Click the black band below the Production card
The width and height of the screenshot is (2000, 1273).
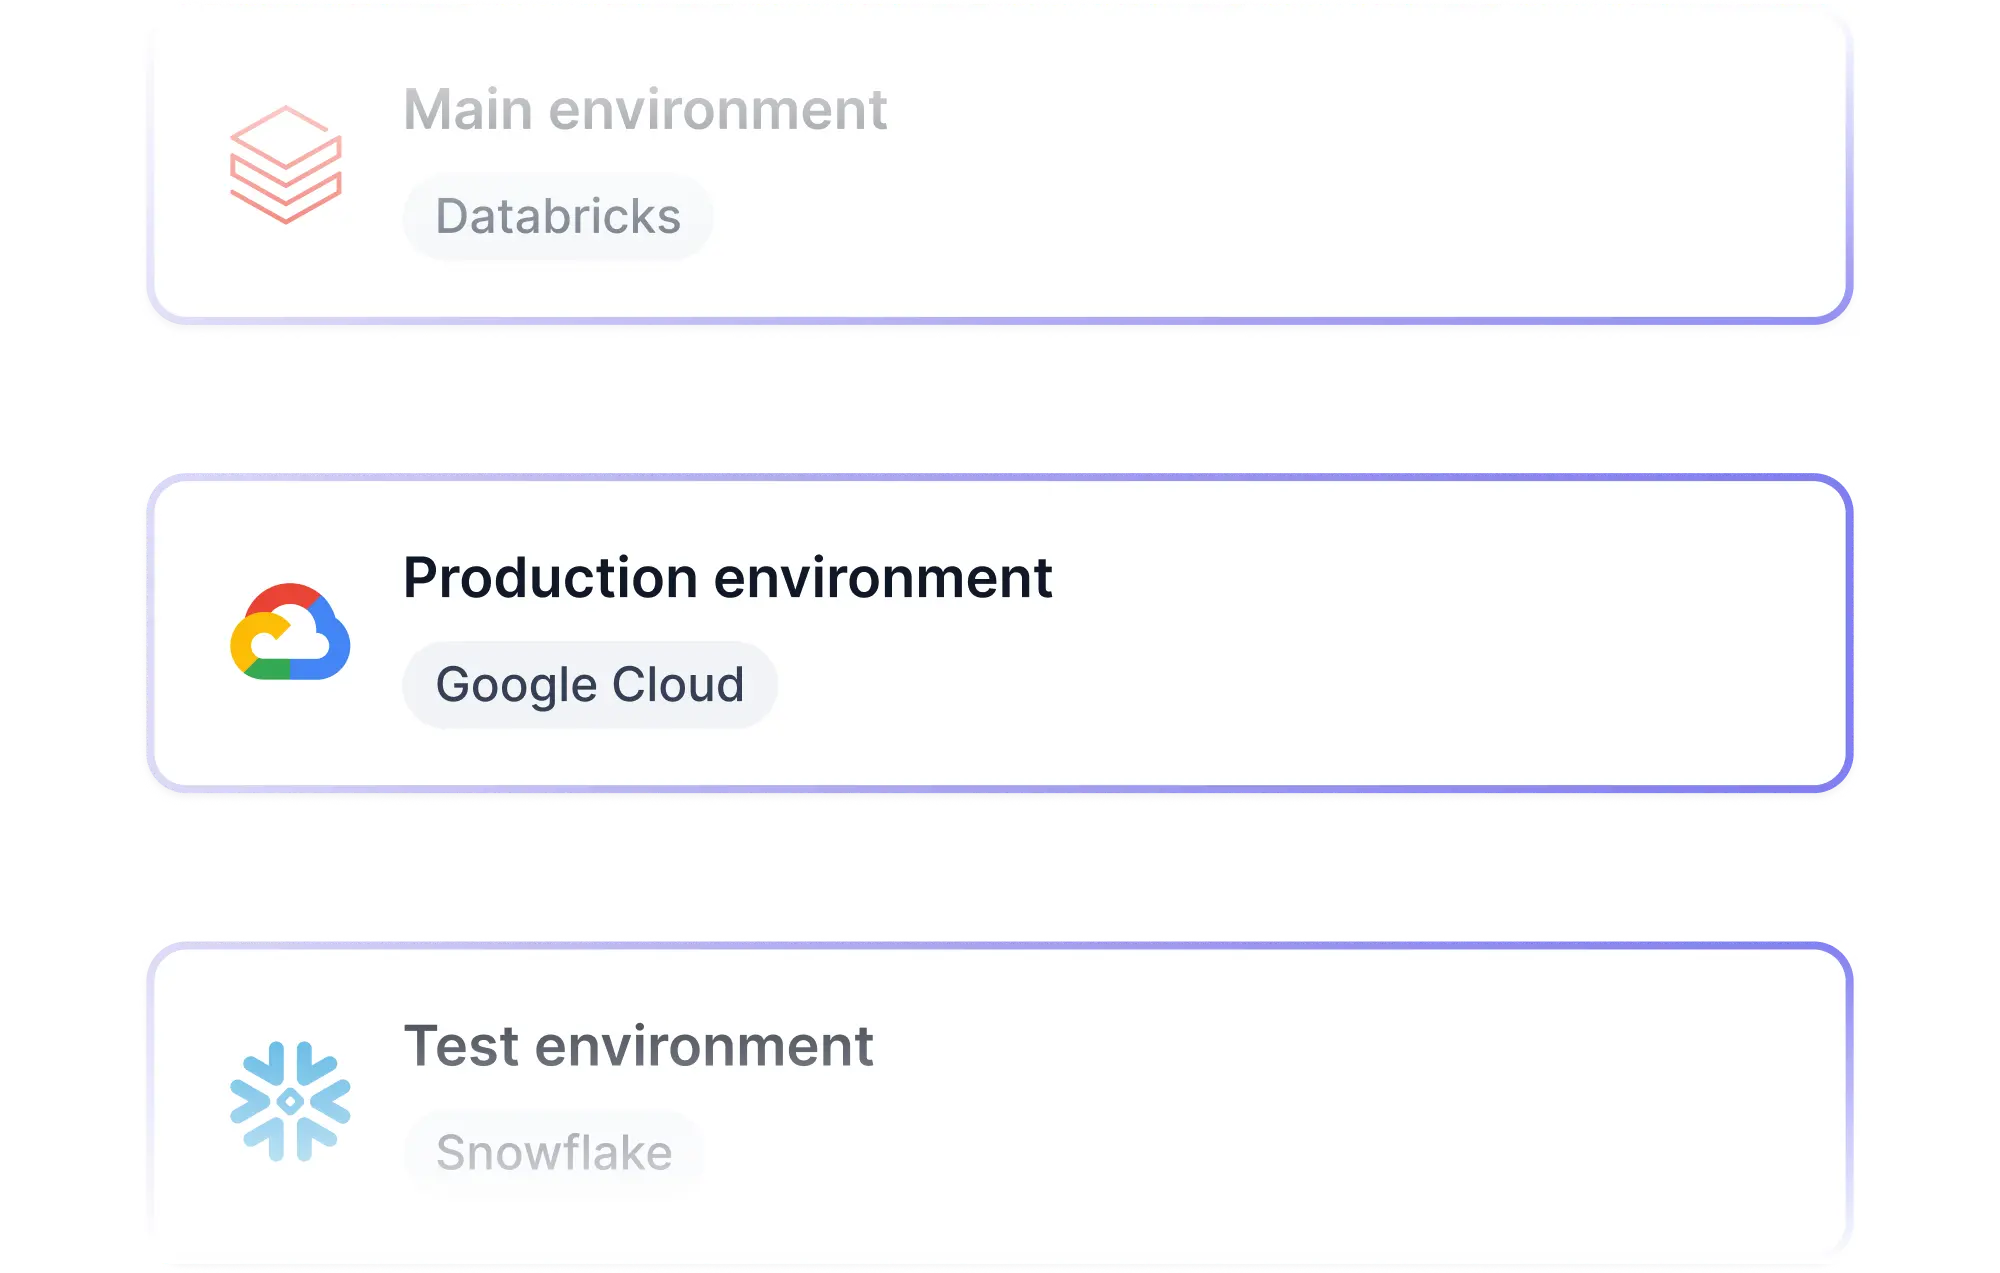[1000, 870]
